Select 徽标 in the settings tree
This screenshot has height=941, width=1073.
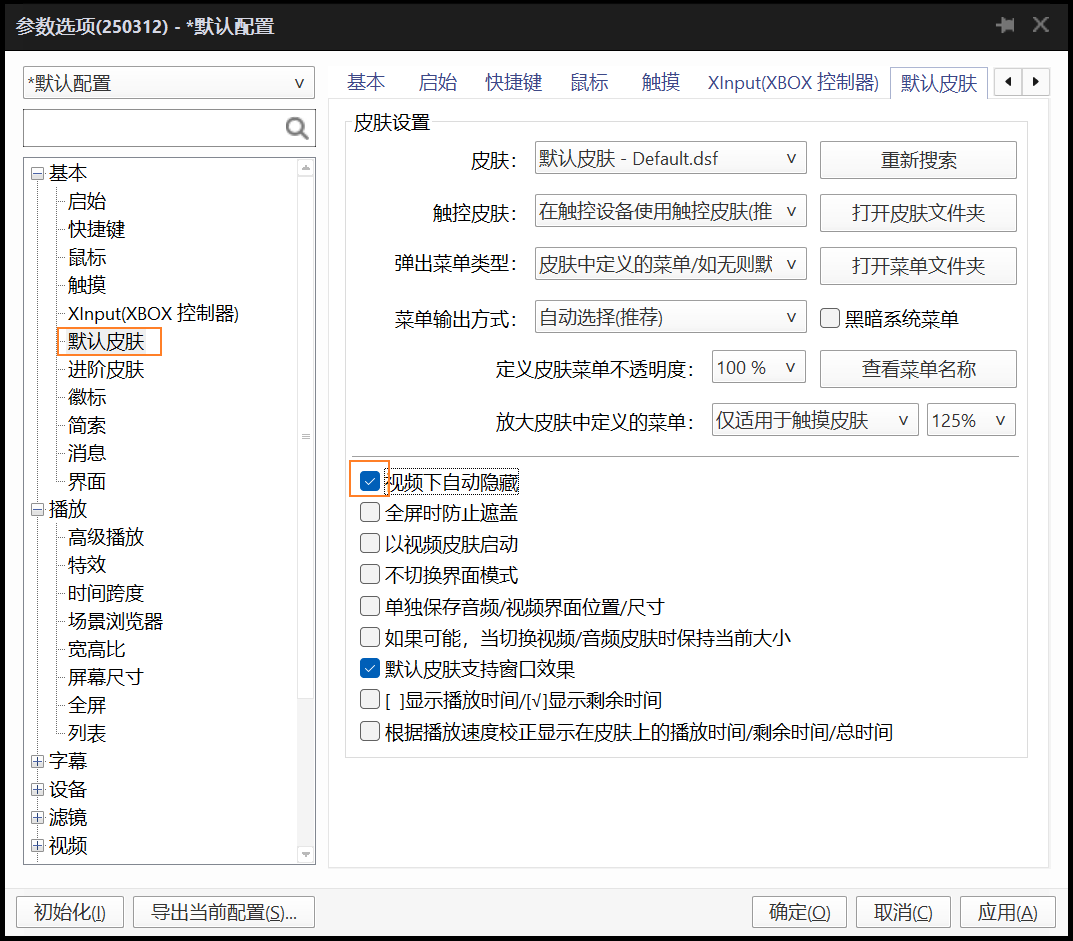87,398
